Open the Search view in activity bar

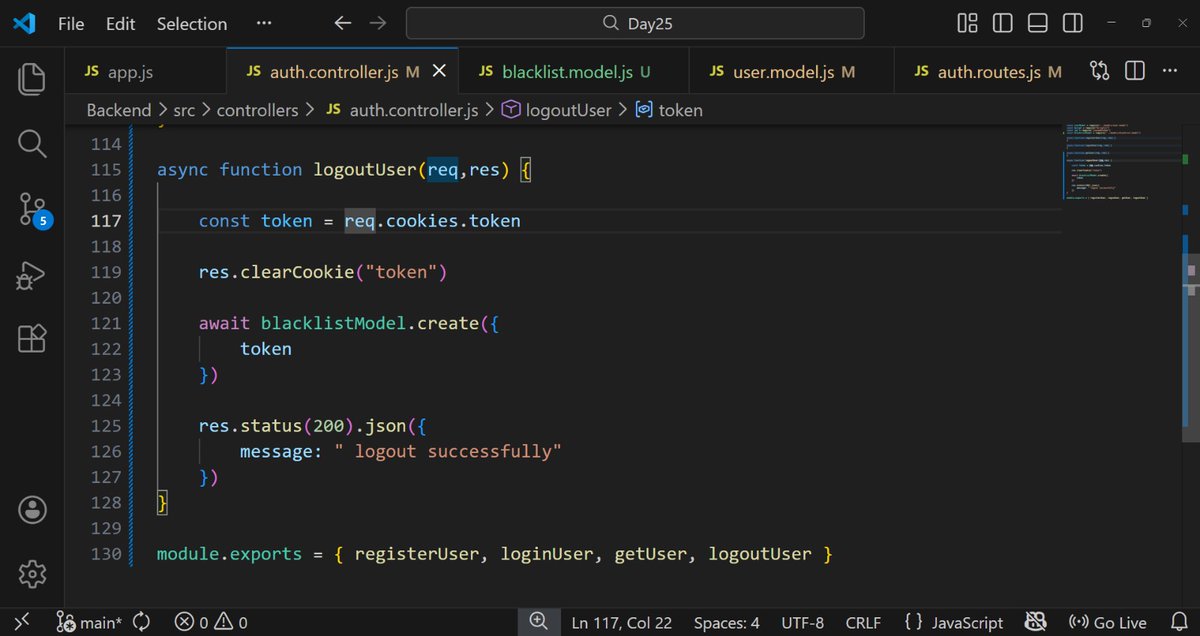pos(32,144)
